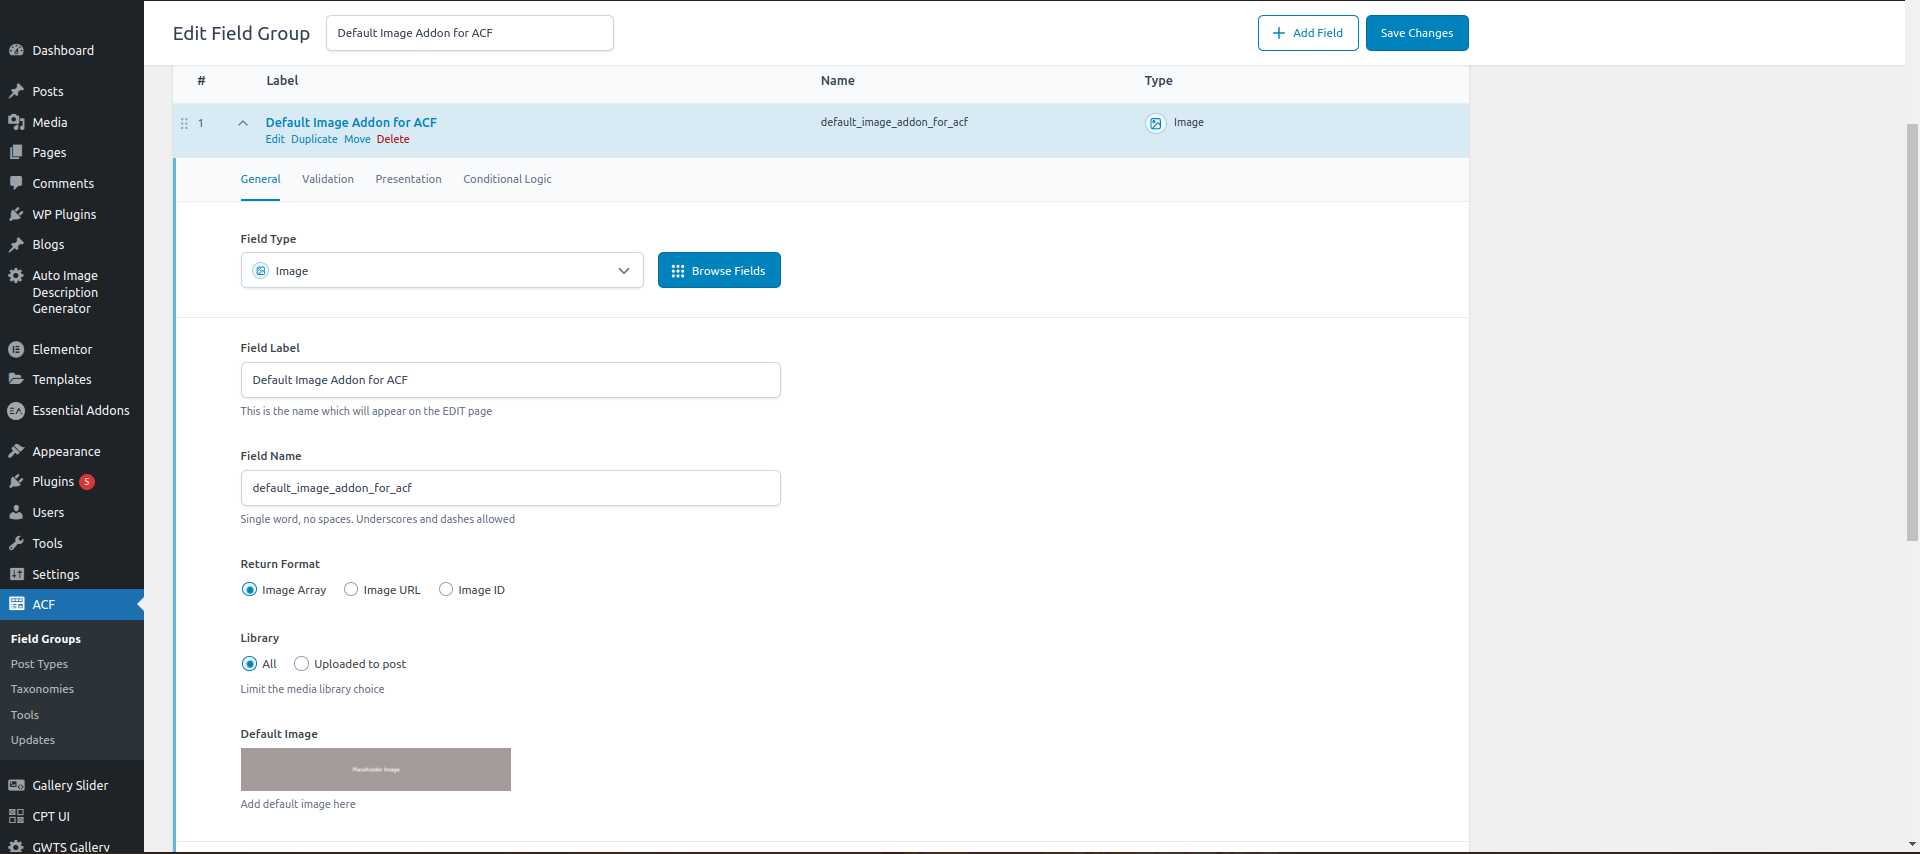Image resolution: width=1920 pixels, height=854 pixels.
Task: Switch to the Validation tab
Action: coord(328,179)
